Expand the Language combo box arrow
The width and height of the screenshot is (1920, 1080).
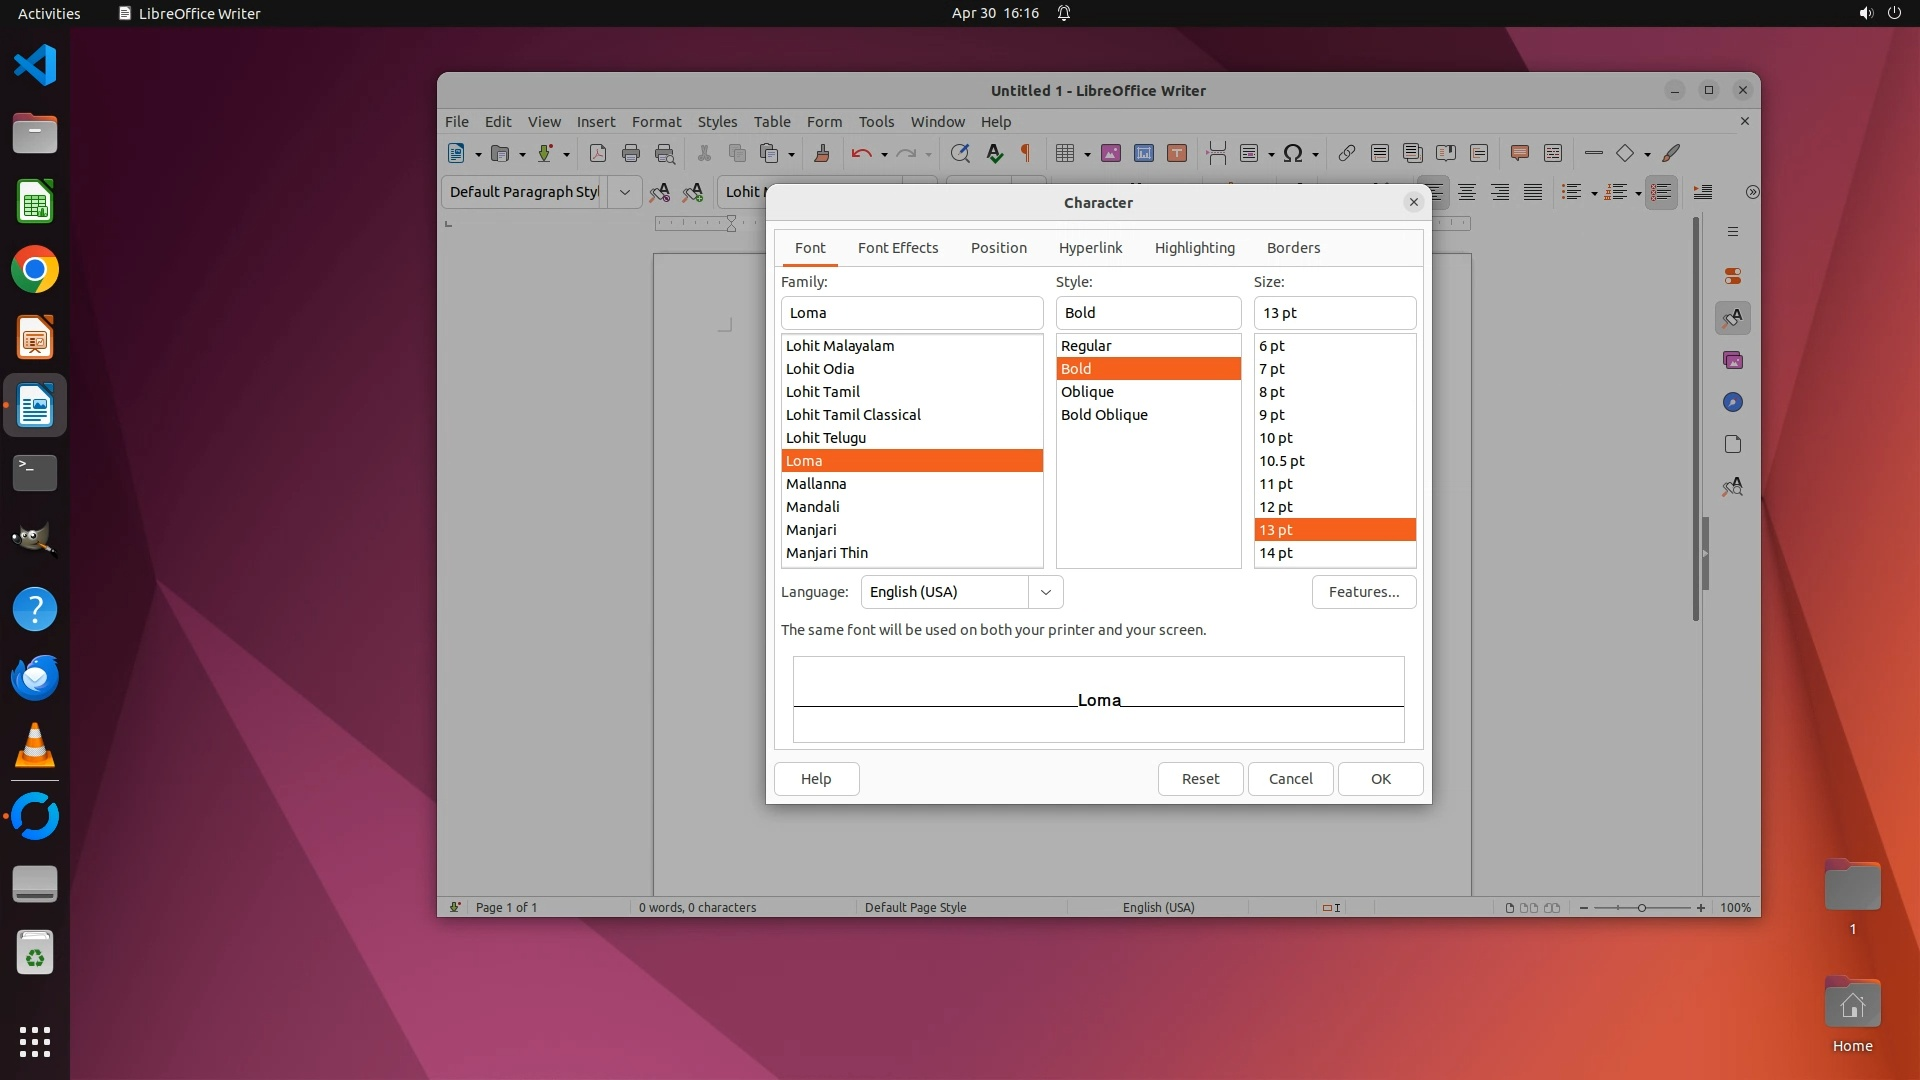click(x=1045, y=592)
